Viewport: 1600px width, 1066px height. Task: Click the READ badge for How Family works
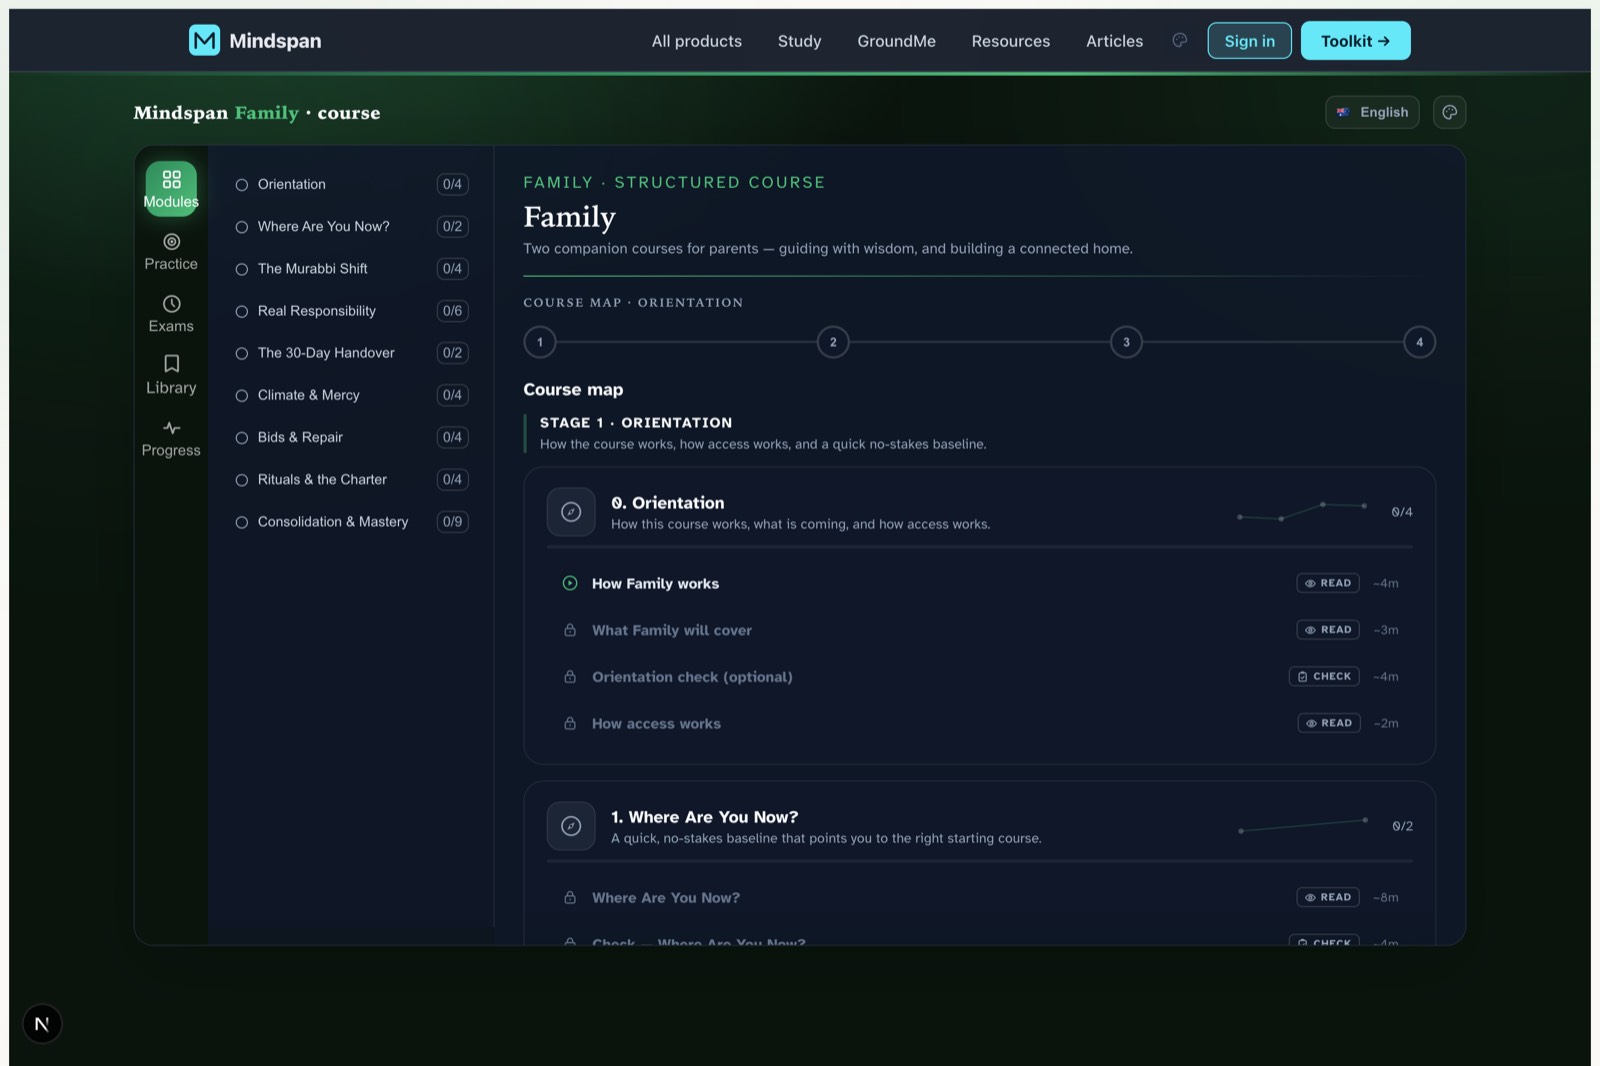[x=1328, y=583]
